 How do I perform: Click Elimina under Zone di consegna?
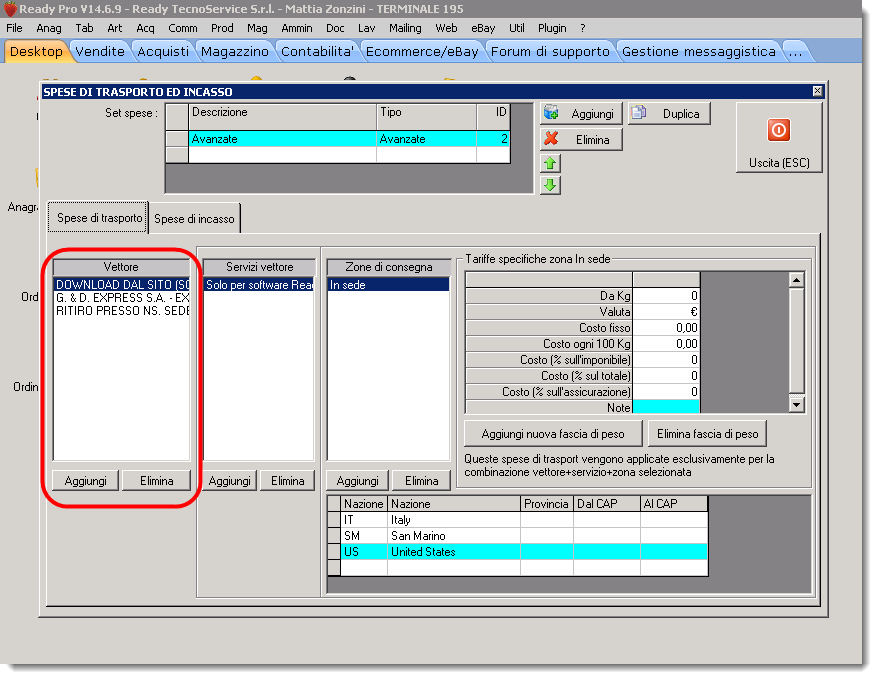[x=422, y=481]
